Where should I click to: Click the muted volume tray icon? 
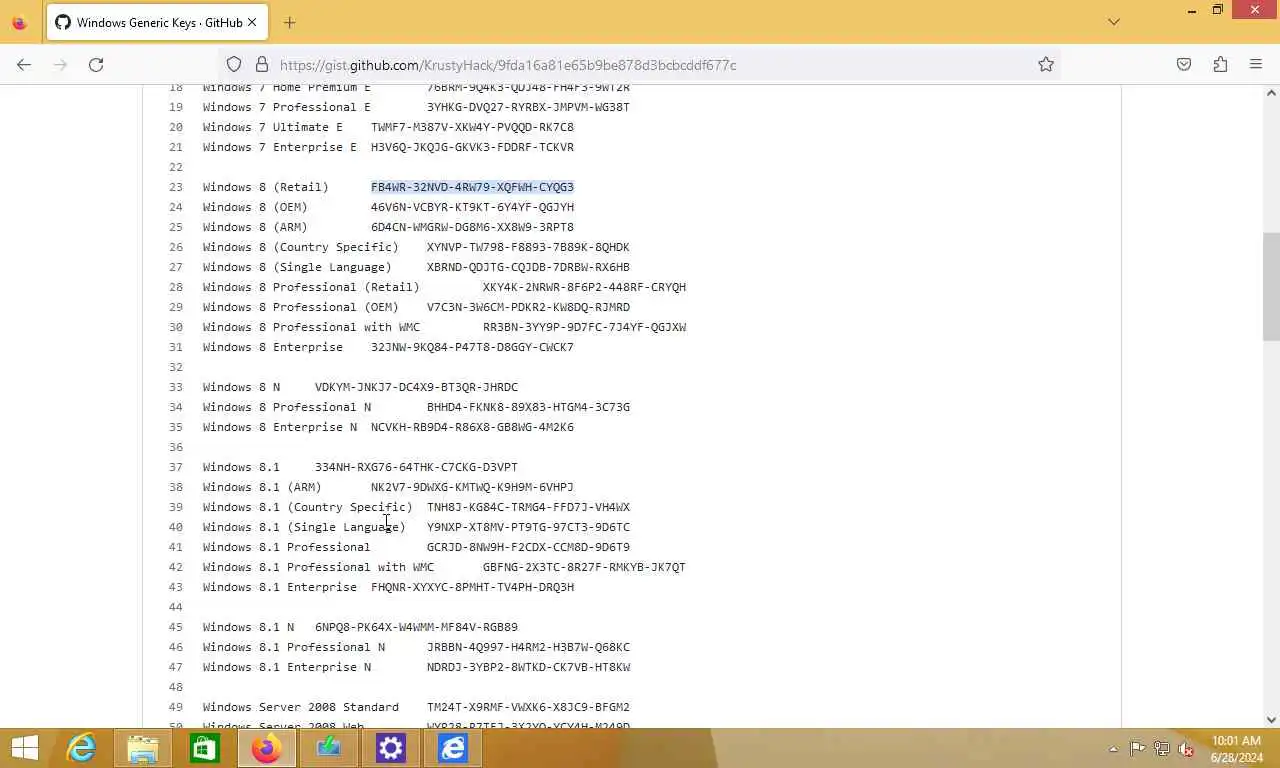coord(1186,748)
